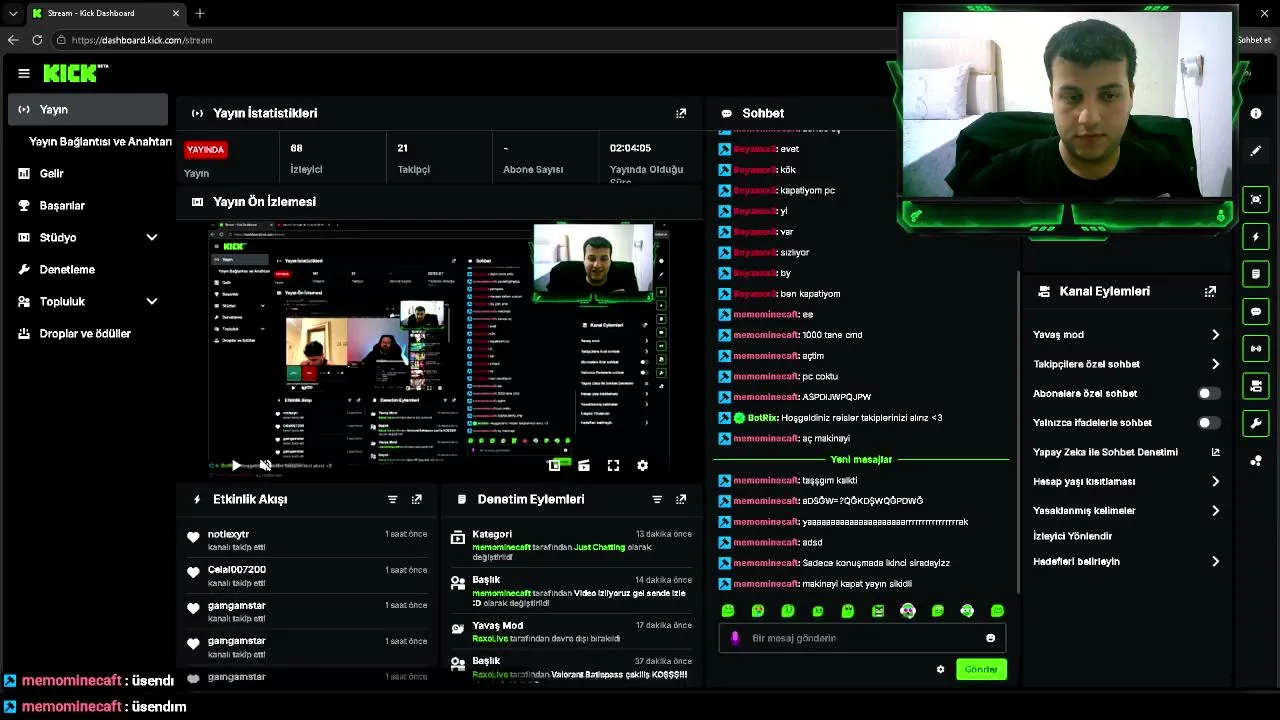Toggle the chat bubble widget icon
The height and width of the screenshot is (720, 1280).
click(x=1256, y=311)
